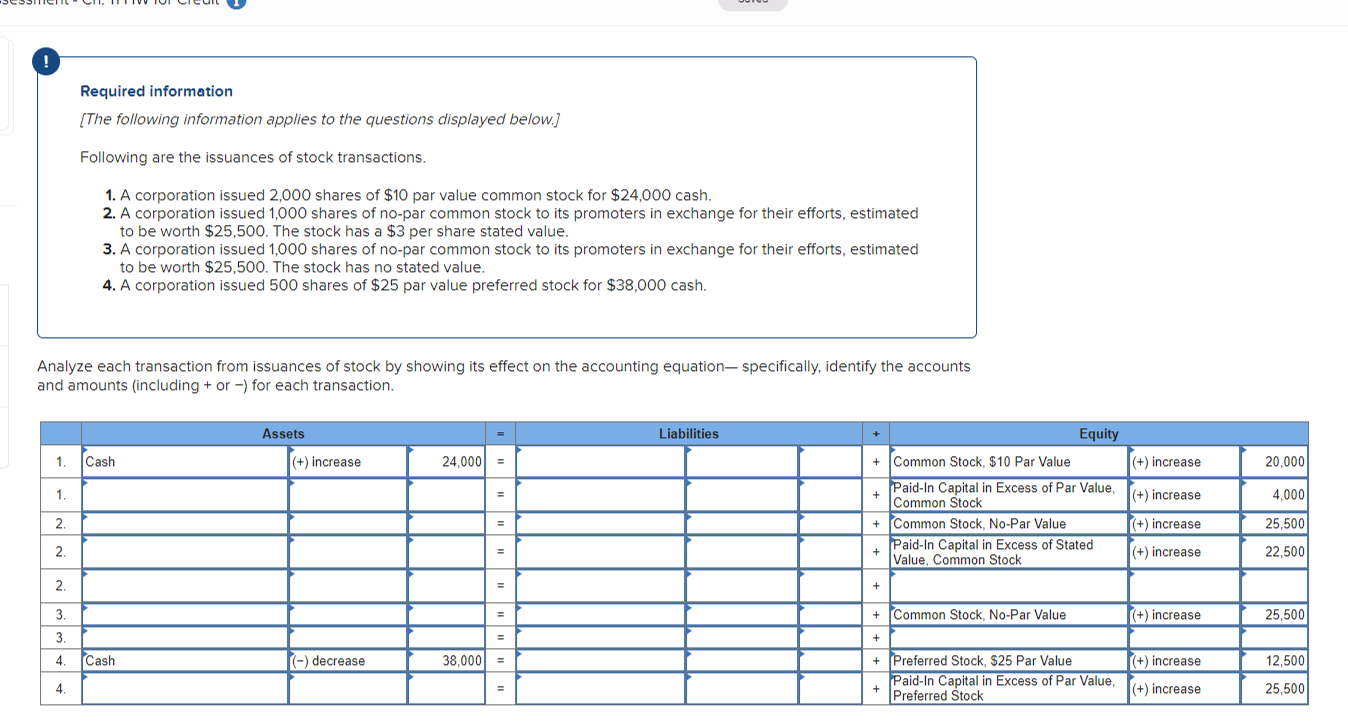This screenshot has height=723, width=1348.
Task: Open the "Common Stock, $10 Par Value" dropdown
Action: coord(1004,461)
